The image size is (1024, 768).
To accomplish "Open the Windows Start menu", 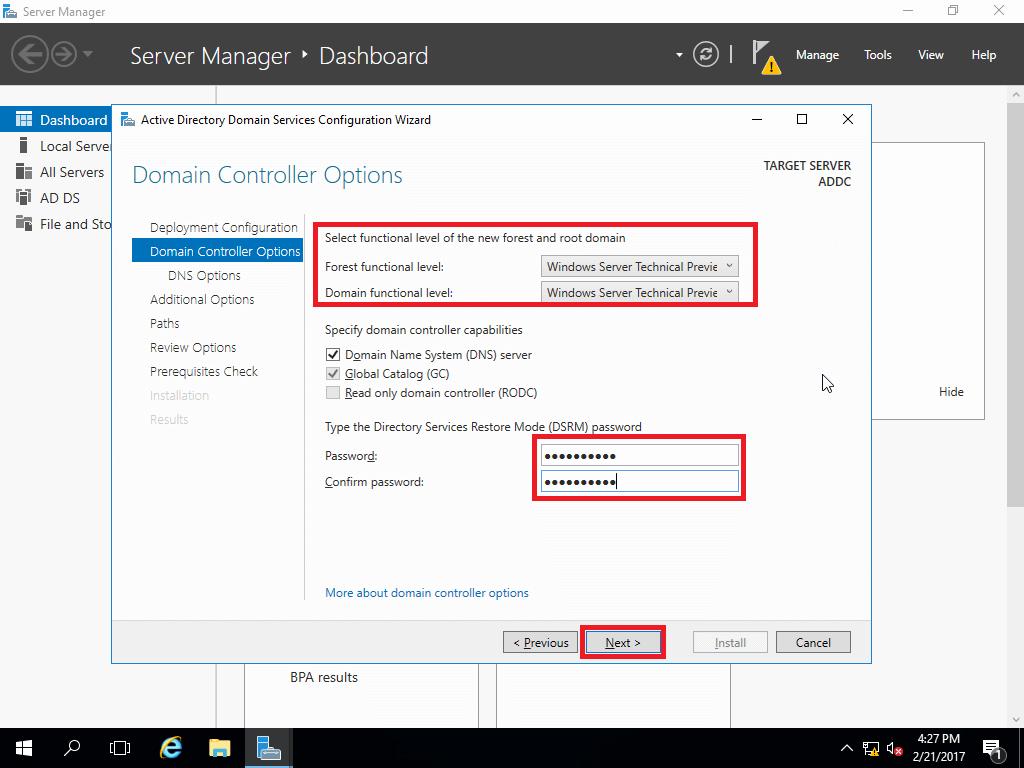I will coord(24,748).
